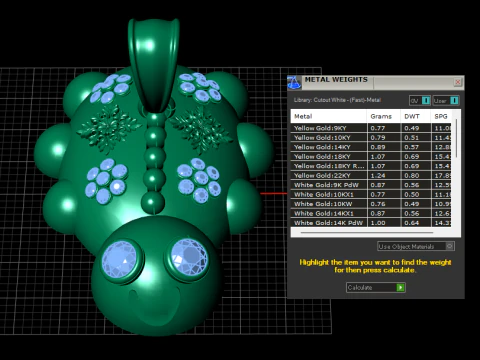The image size is (480, 360).
Task: Select the Yellow Gold:18KY row
Action: [371, 156]
